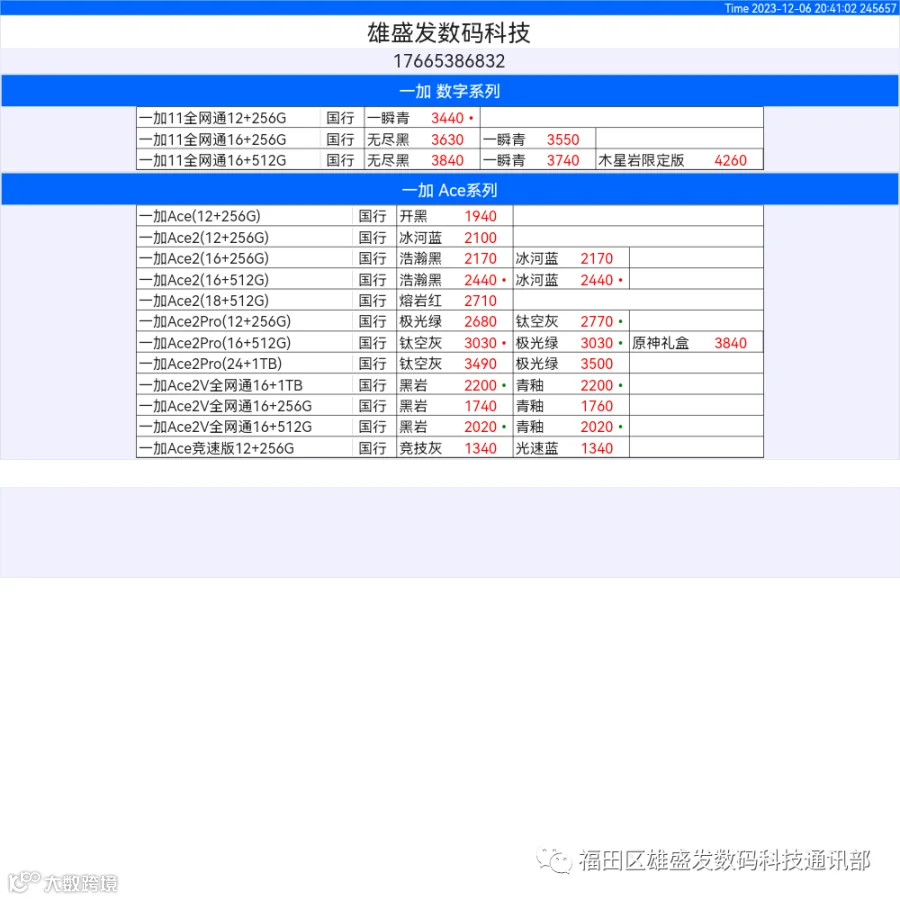
Task: Click the 钛空灰 price 3030
Action: pyautogui.click(x=480, y=343)
